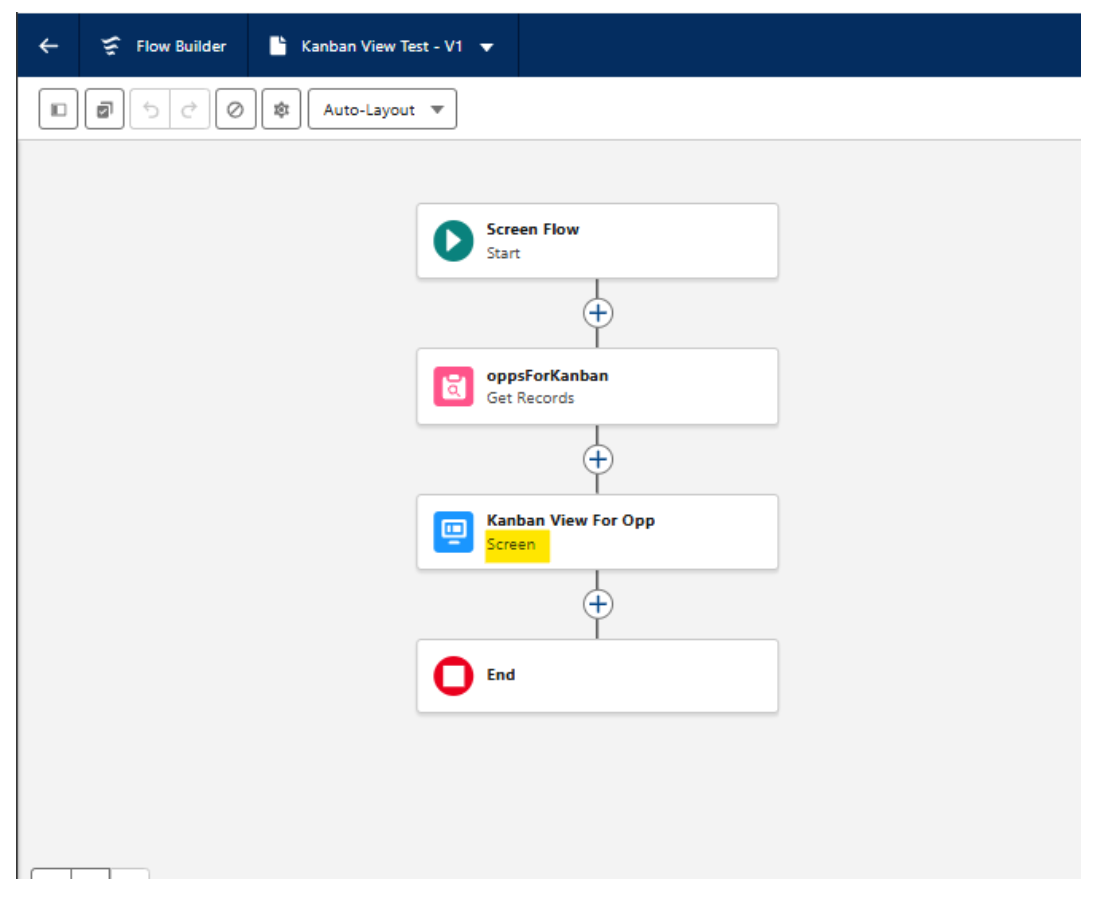
Task: Click the Undo icon
Action: (148, 109)
